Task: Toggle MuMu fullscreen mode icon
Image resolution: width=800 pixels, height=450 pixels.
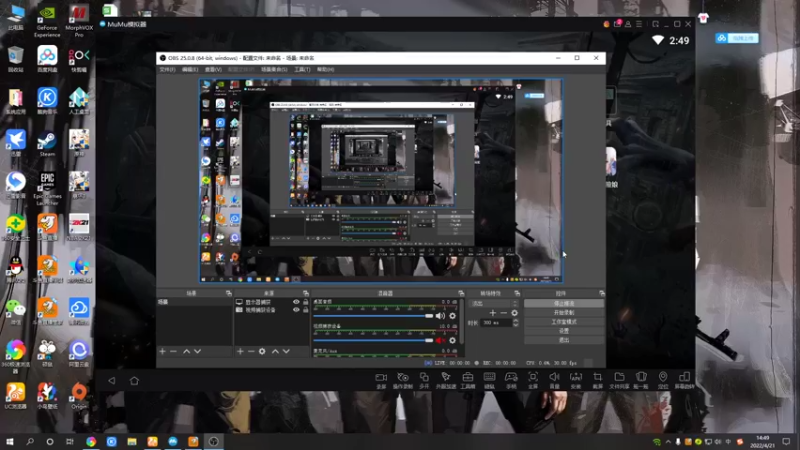Action: tap(533, 381)
